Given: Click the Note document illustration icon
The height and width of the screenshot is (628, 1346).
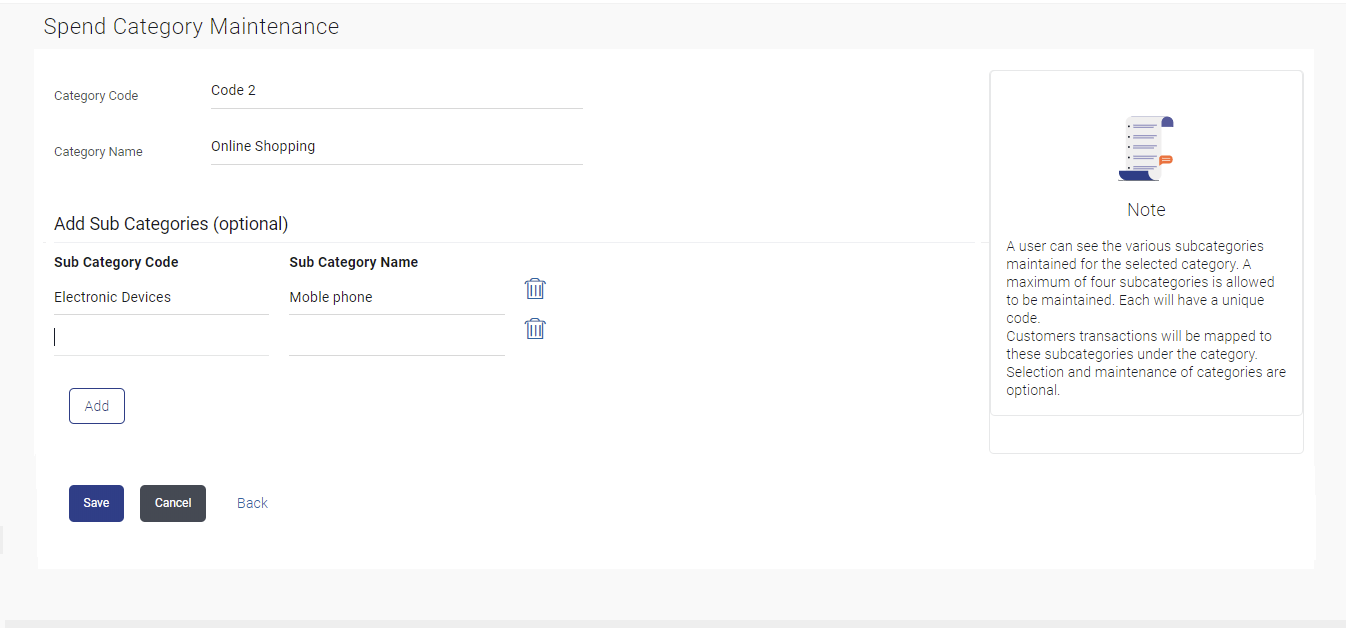Looking at the screenshot, I should (1145, 148).
